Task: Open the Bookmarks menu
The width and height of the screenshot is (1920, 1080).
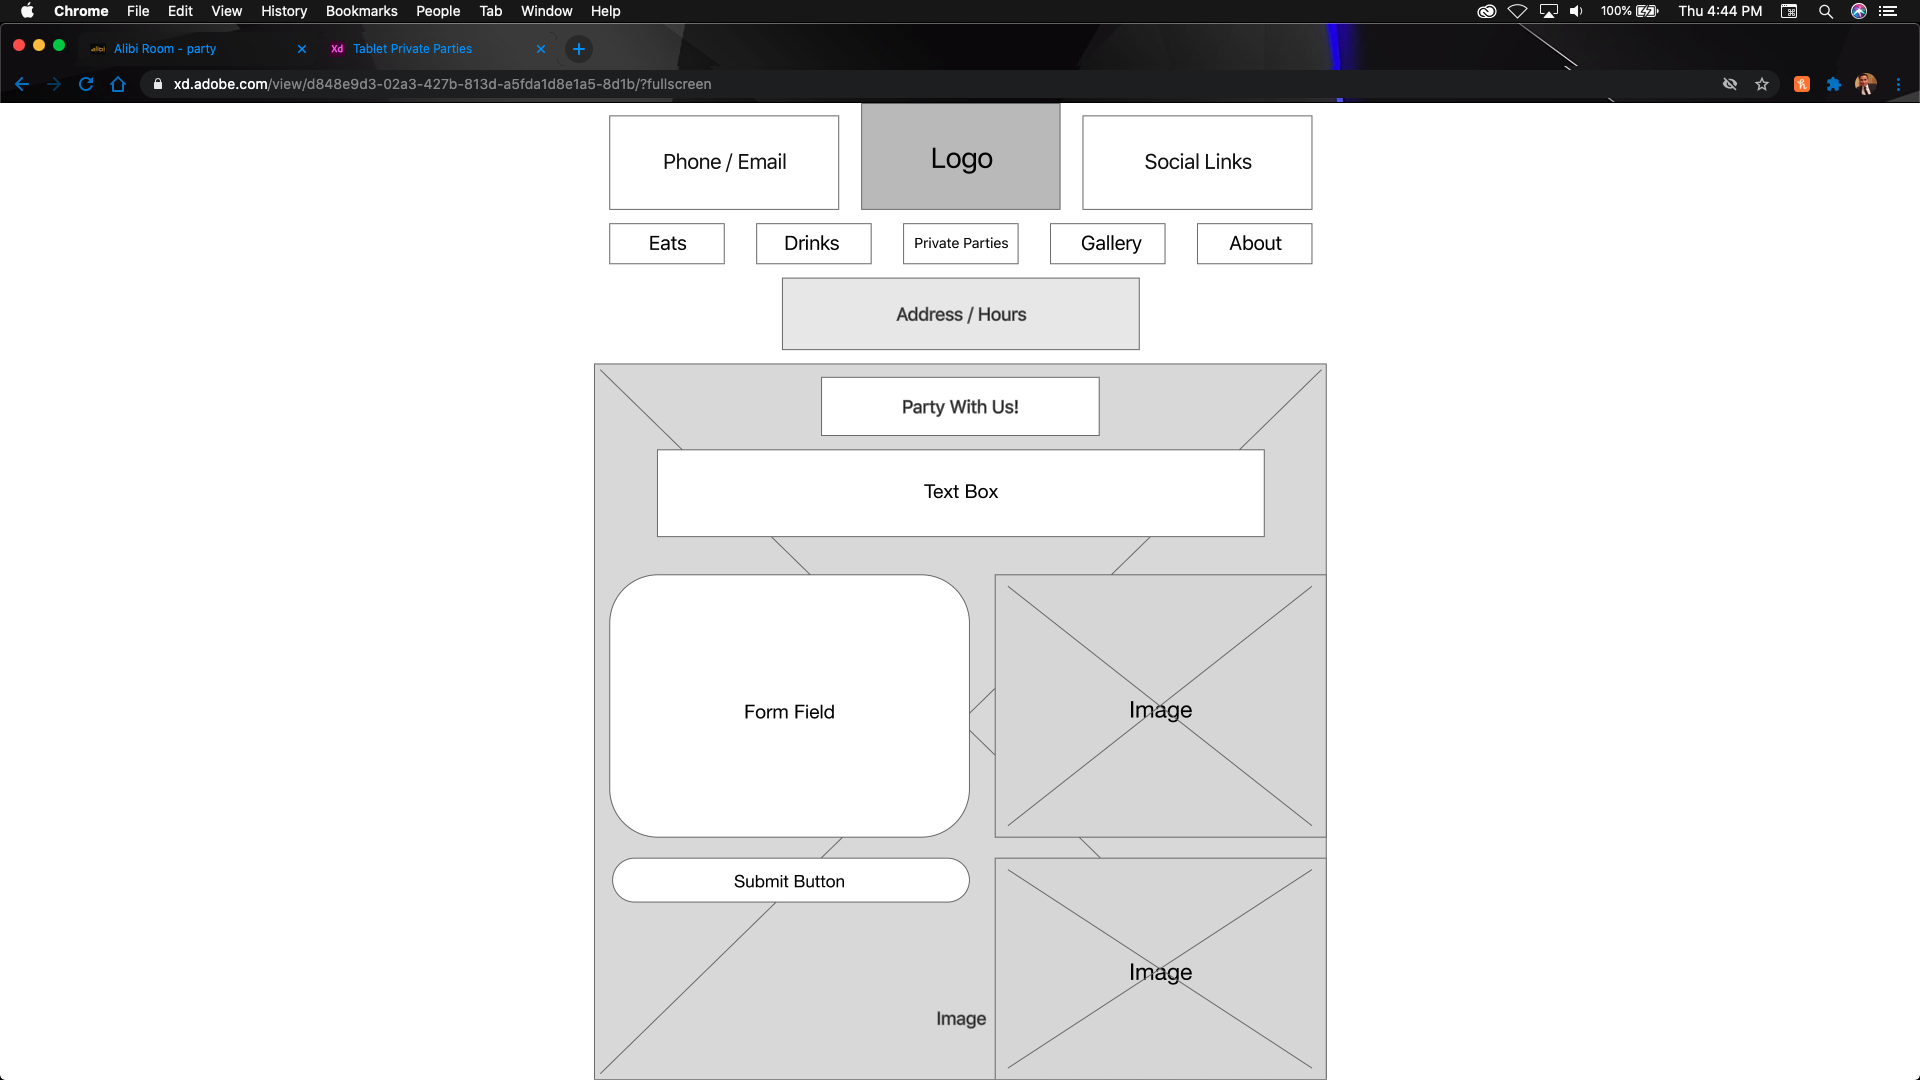Action: pos(361,11)
